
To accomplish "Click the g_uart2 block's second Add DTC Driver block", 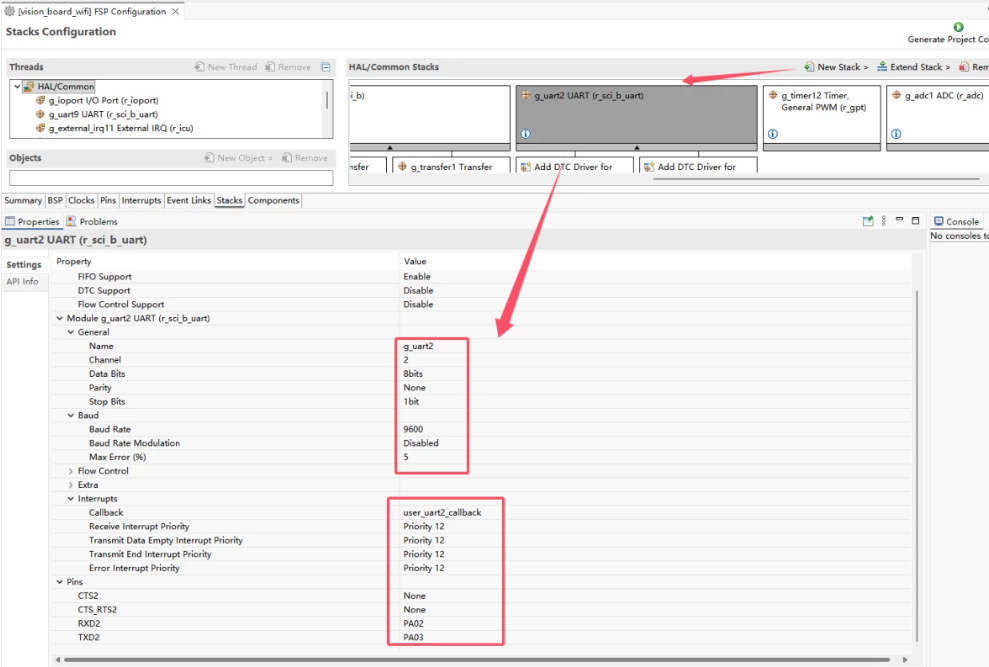I will click(x=698, y=166).
